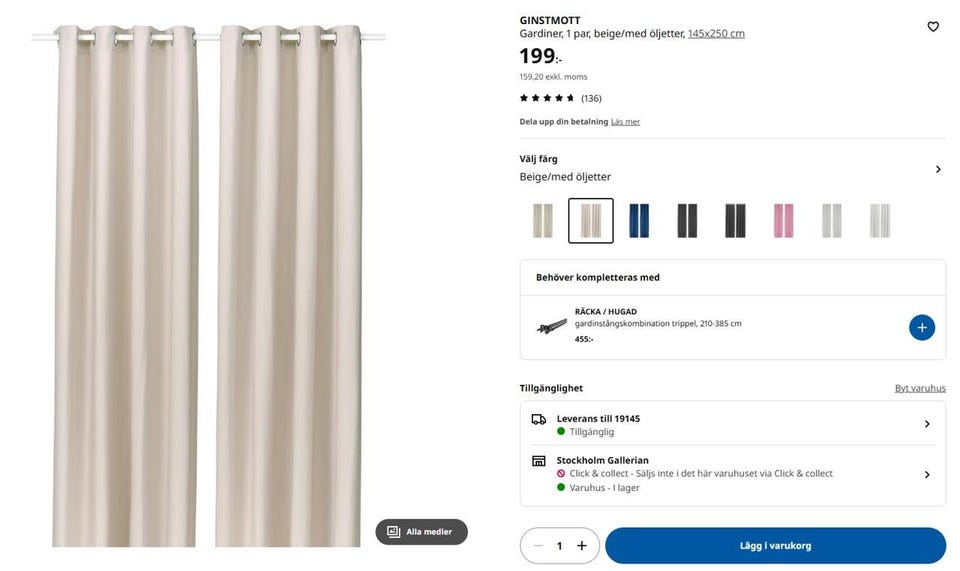Click the Läs mer payment link
The height and width of the screenshot is (571, 960).
coord(625,122)
